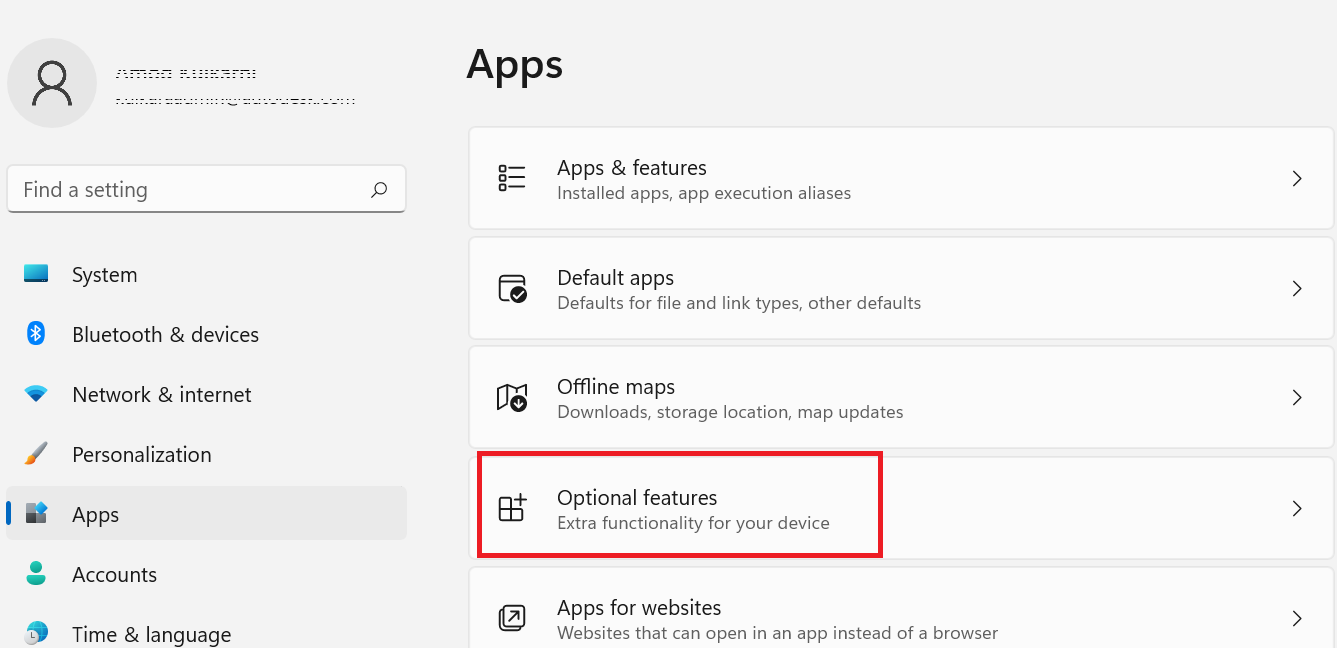Click the Apps & features list icon

pyautogui.click(x=512, y=179)
